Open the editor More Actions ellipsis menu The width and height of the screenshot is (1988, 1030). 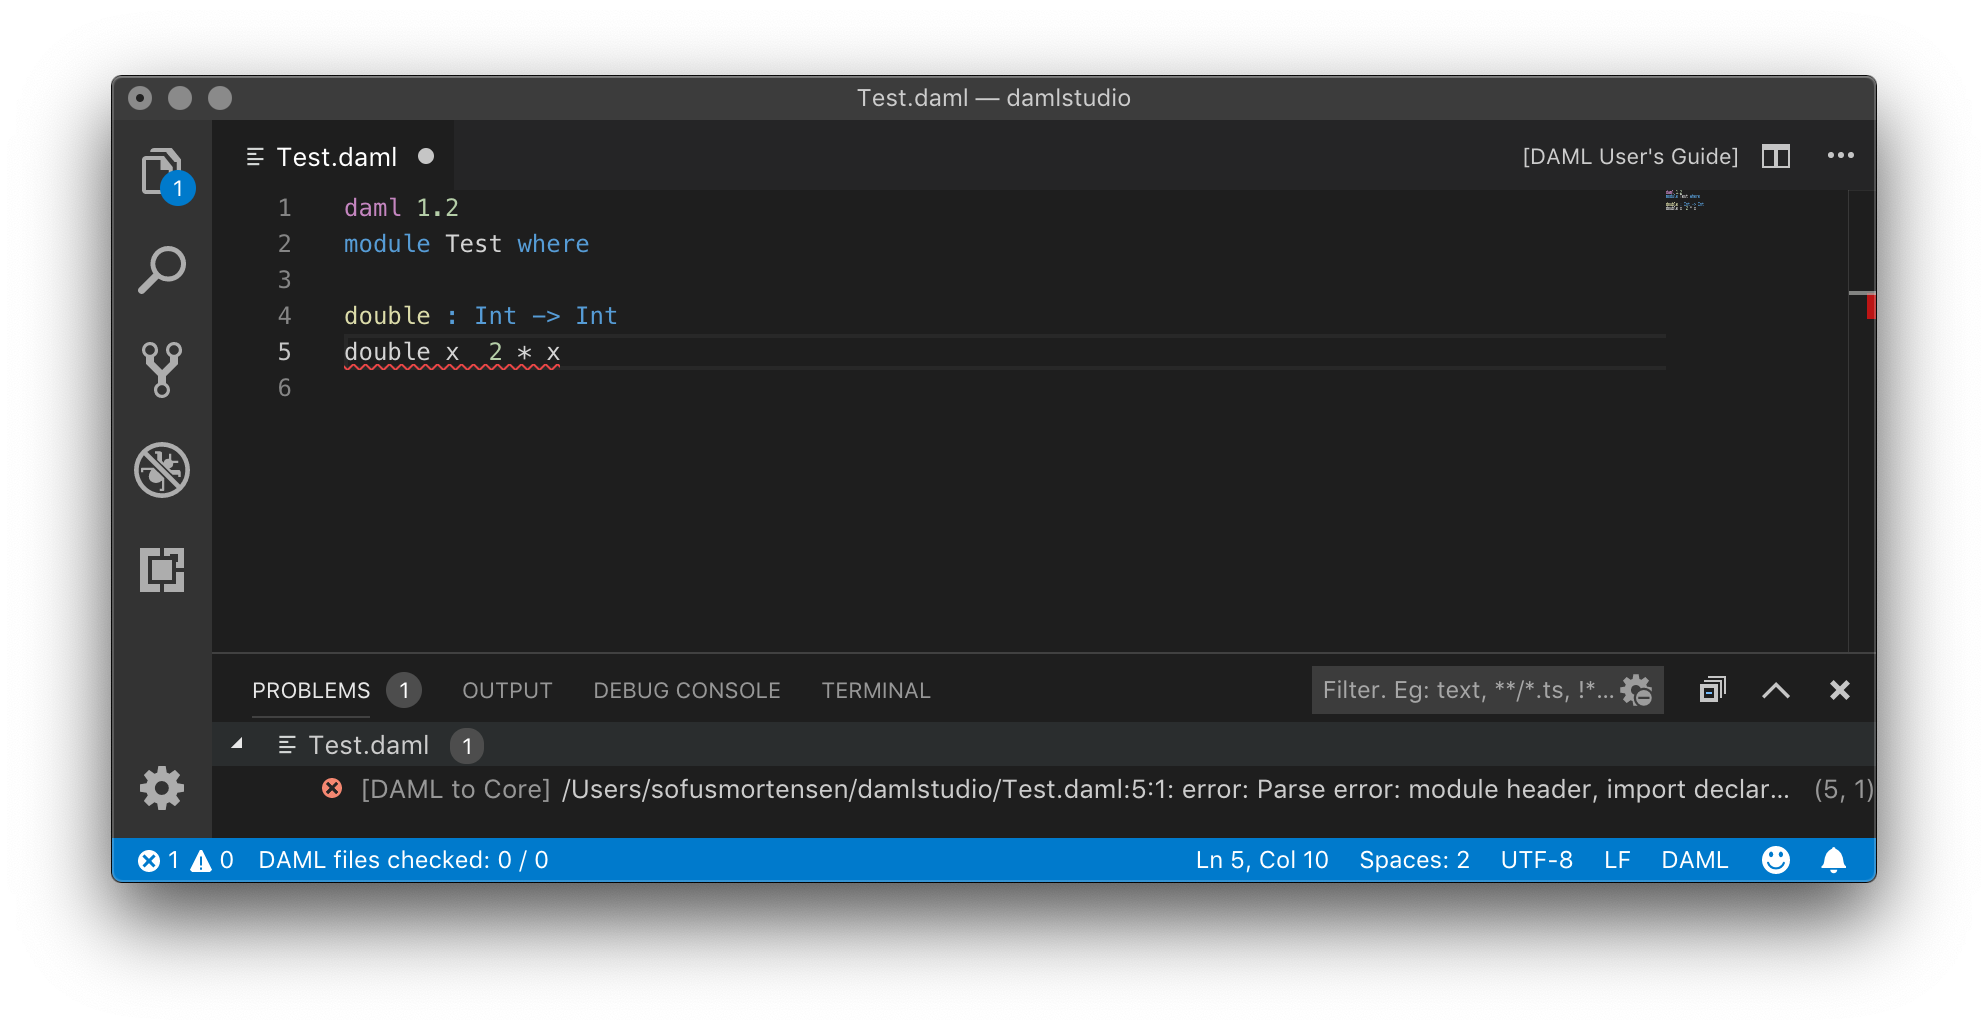(1840, 155)
